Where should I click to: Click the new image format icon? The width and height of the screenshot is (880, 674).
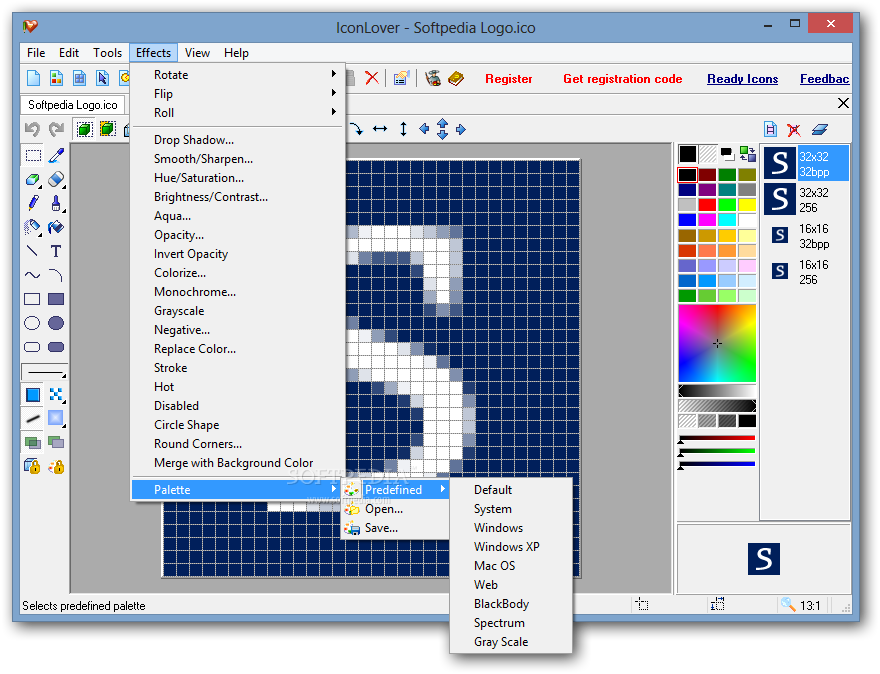click(771, 130)
